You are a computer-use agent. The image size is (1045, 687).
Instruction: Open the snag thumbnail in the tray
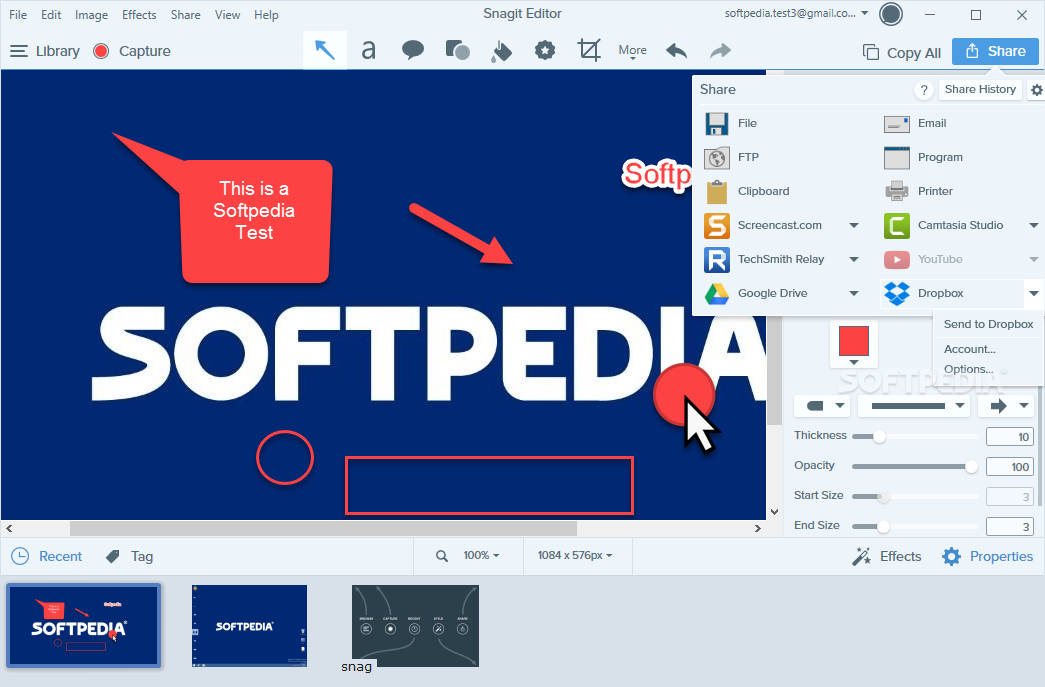[415, 626]
